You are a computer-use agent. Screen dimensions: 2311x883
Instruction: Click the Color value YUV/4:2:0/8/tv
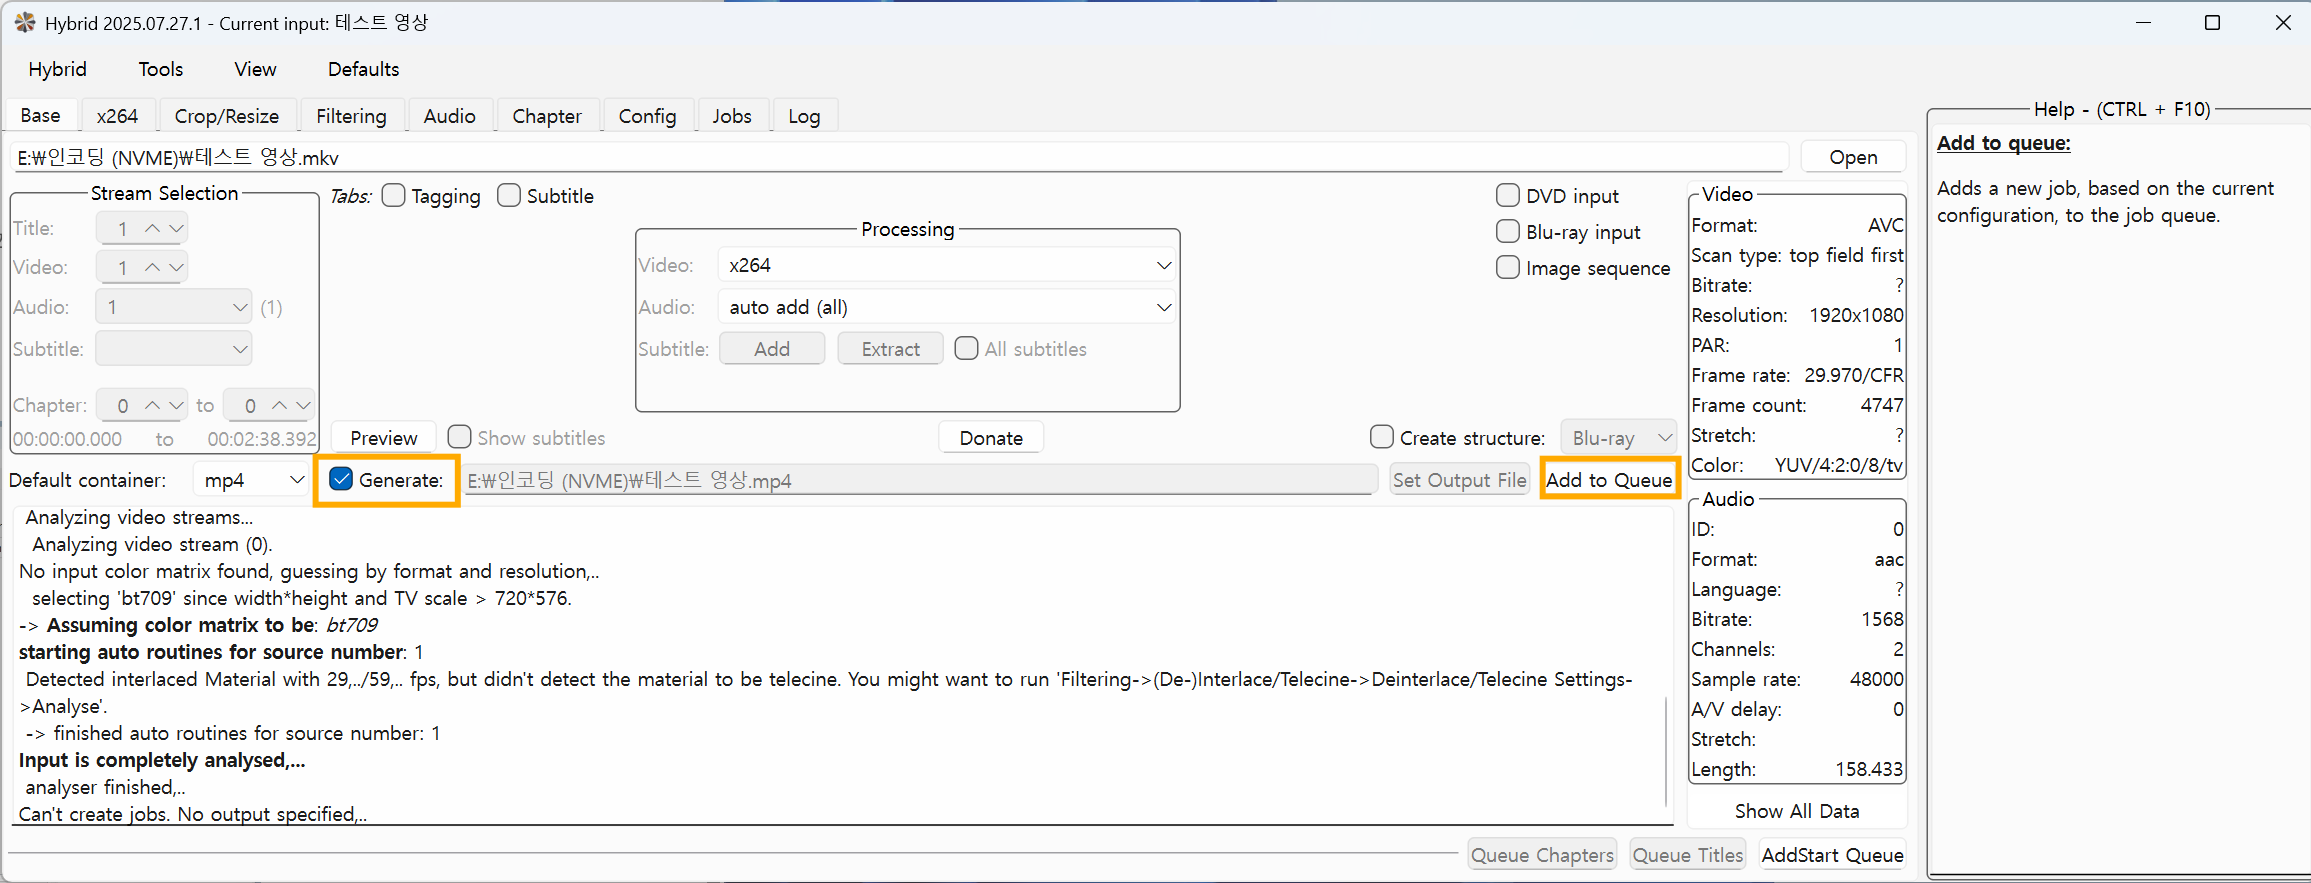tap(1839, 465)
